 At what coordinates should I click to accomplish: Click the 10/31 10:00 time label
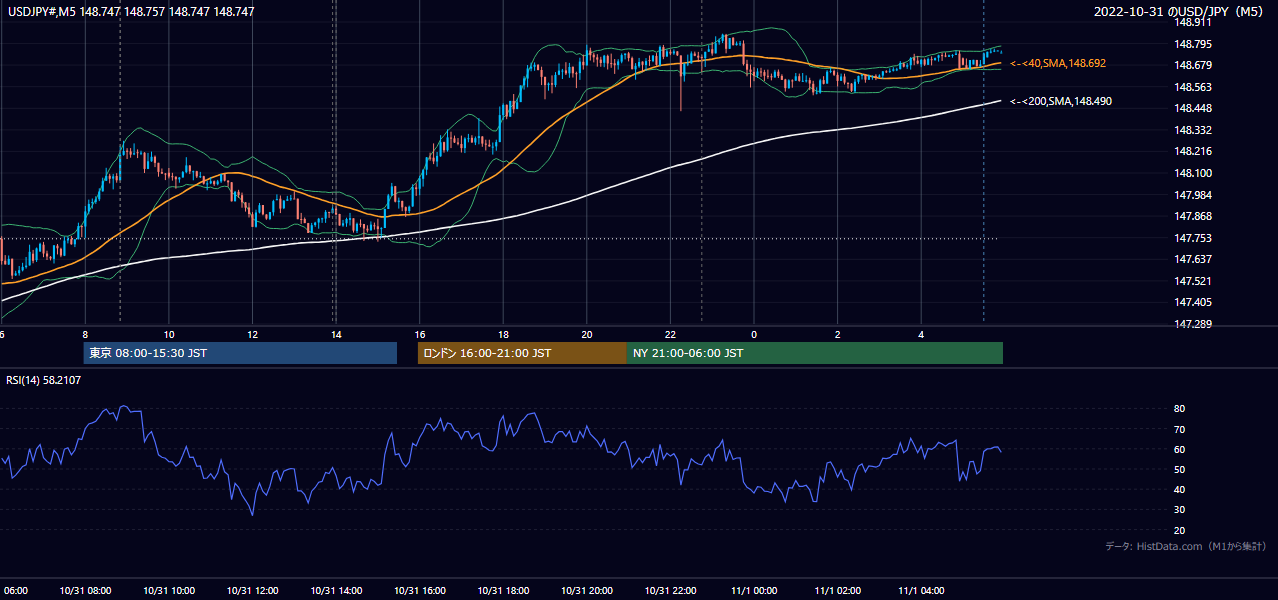pyautogui.click(x=169, y=590)
